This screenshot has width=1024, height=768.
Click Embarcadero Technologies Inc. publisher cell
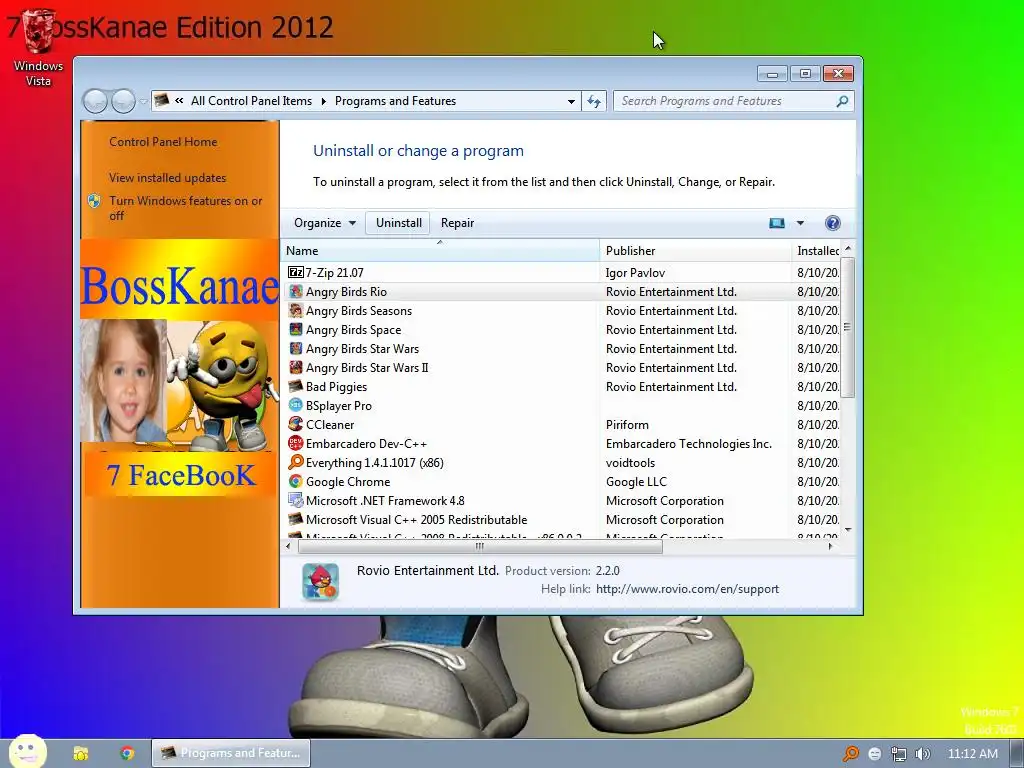[x=688, y=443]
